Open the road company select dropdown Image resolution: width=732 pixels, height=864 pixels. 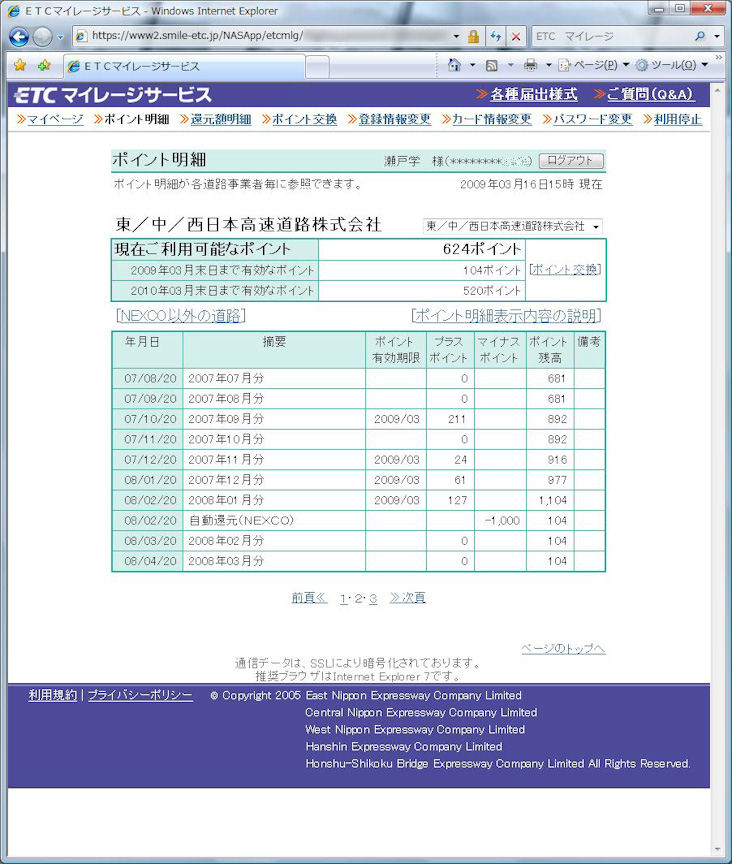coord(512,226)
